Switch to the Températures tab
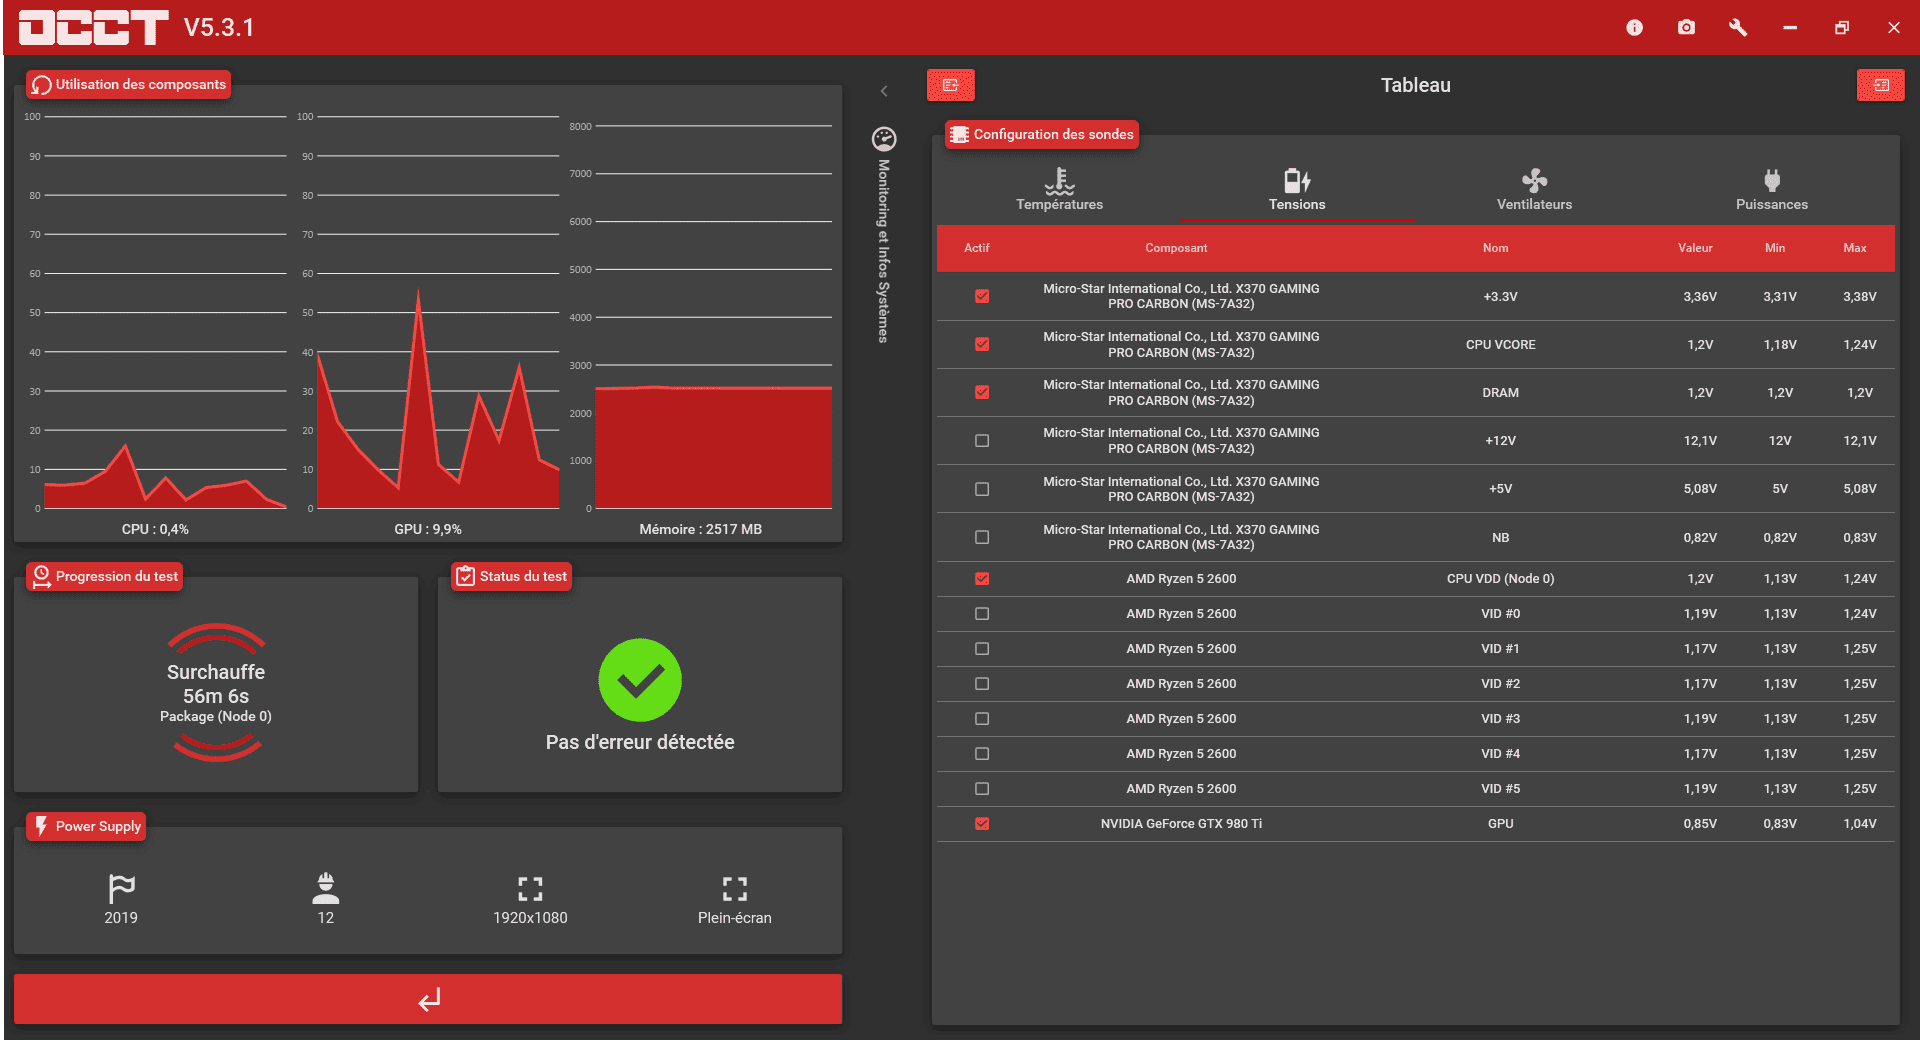The width and height of the screenshot is (1920, 1040). tap(1059, 190)
